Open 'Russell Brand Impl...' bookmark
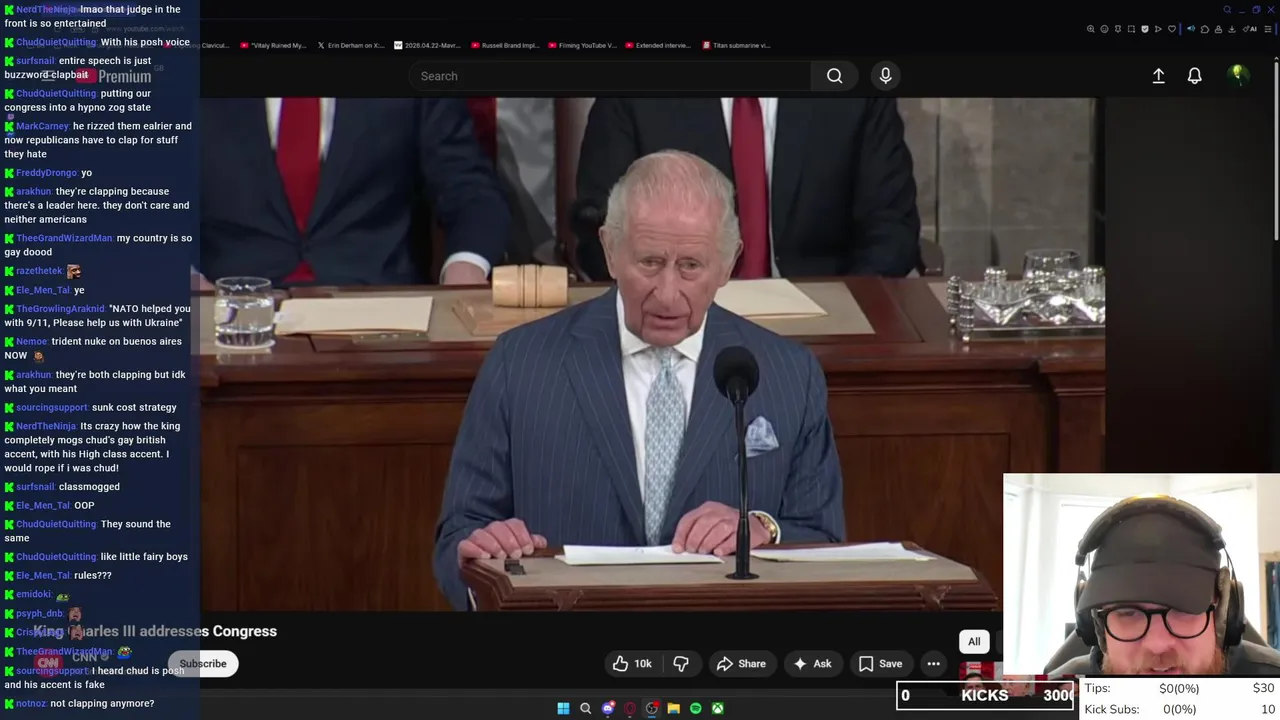This screenshot has width=1280, height=720. coord(504,45)
